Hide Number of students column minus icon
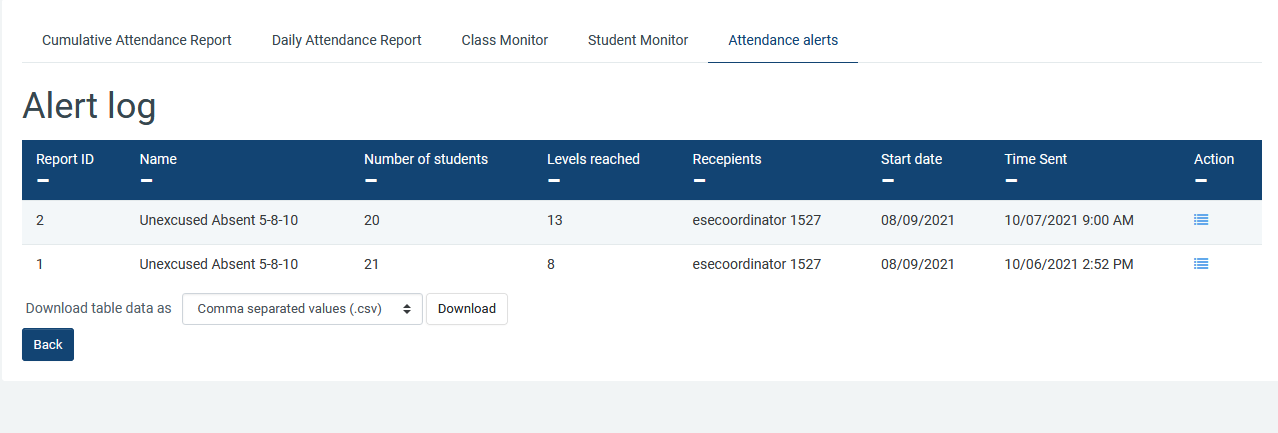Screen dimensions: 1278x433 pos(371,181)
